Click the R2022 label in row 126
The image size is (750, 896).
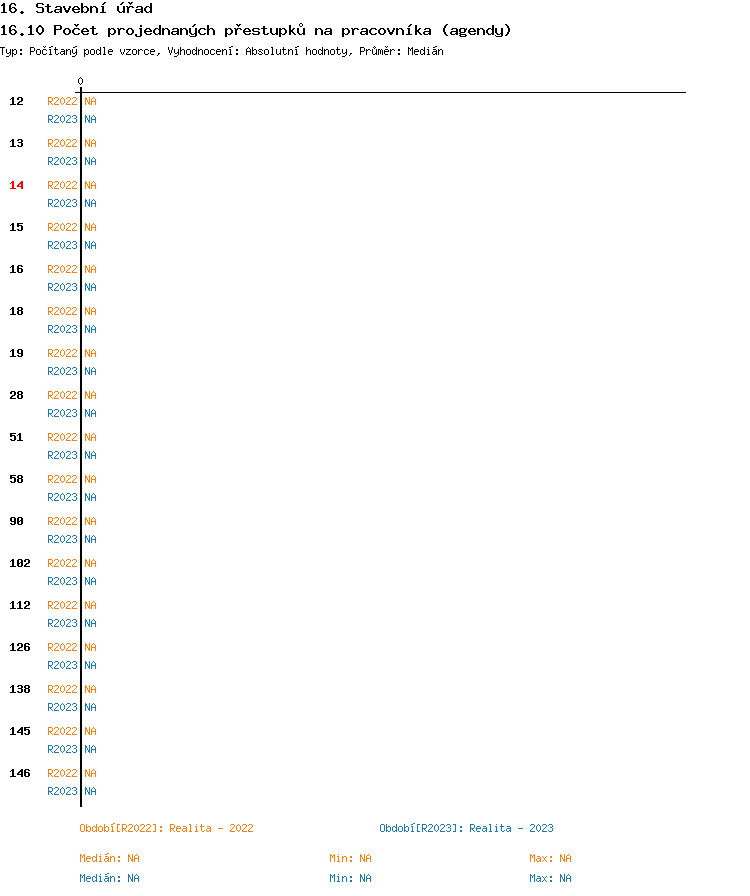click(62, 647)
